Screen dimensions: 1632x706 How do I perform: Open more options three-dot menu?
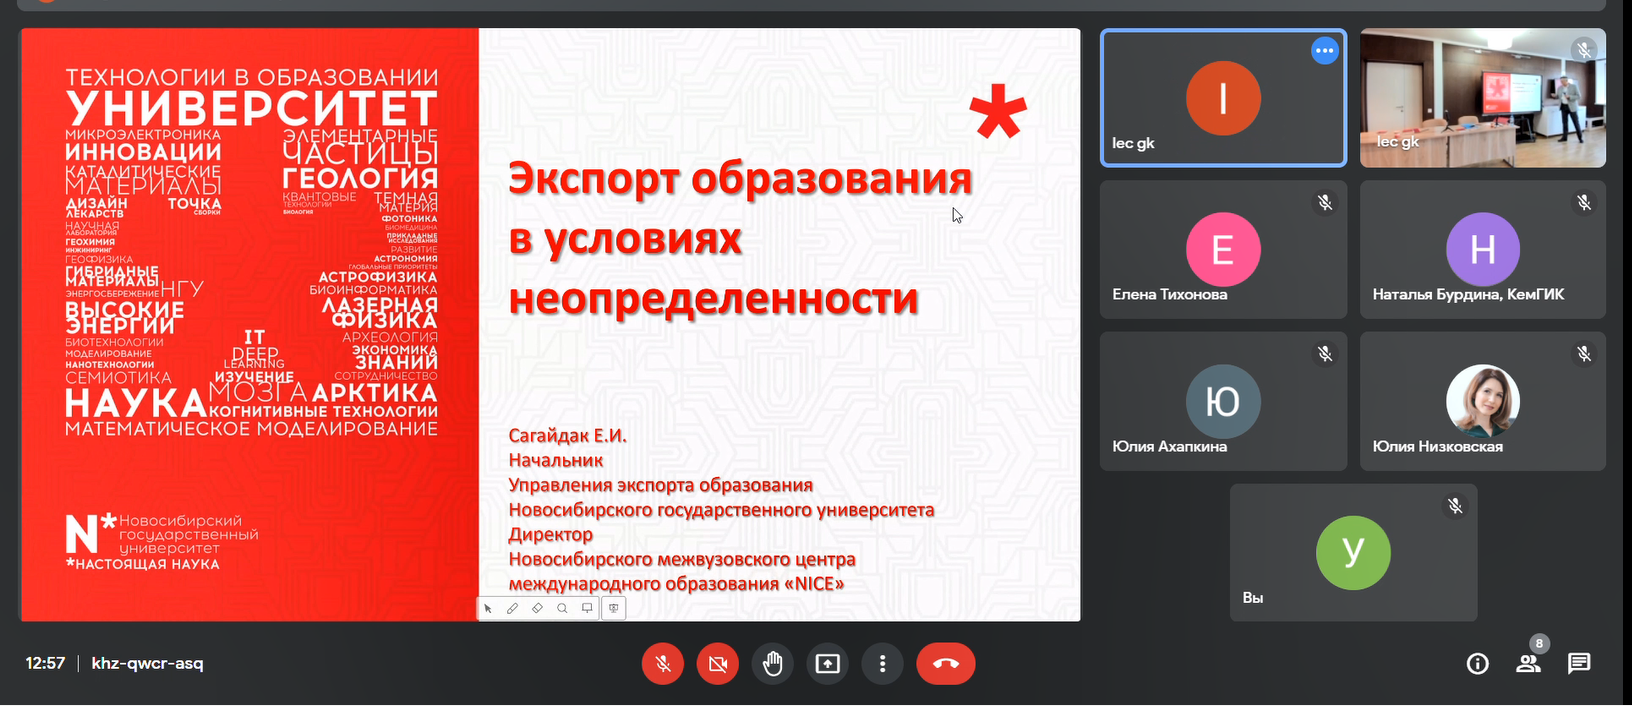pyautogui.click(x=882, y=664)
